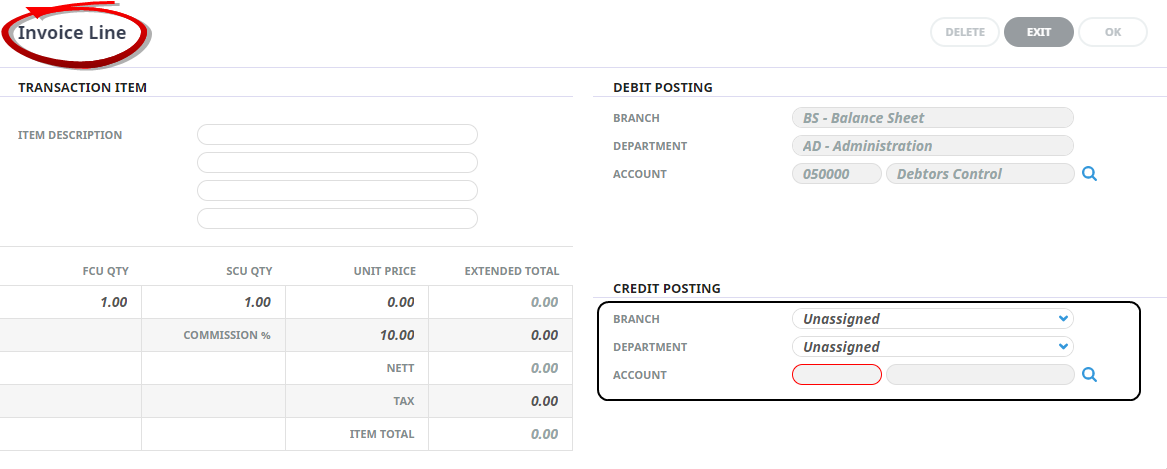Click the credit account code field
Screen dimensions: 1167x469
coord(836,375)
